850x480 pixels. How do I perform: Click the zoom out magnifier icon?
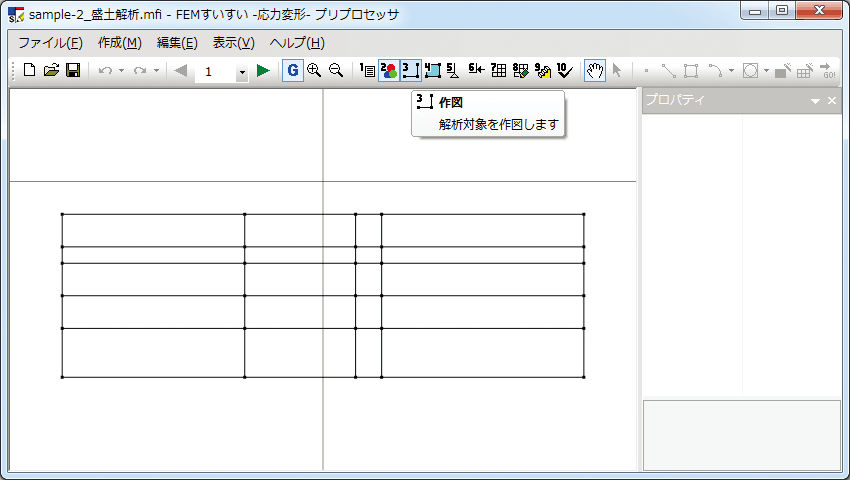tap(336, 71)
